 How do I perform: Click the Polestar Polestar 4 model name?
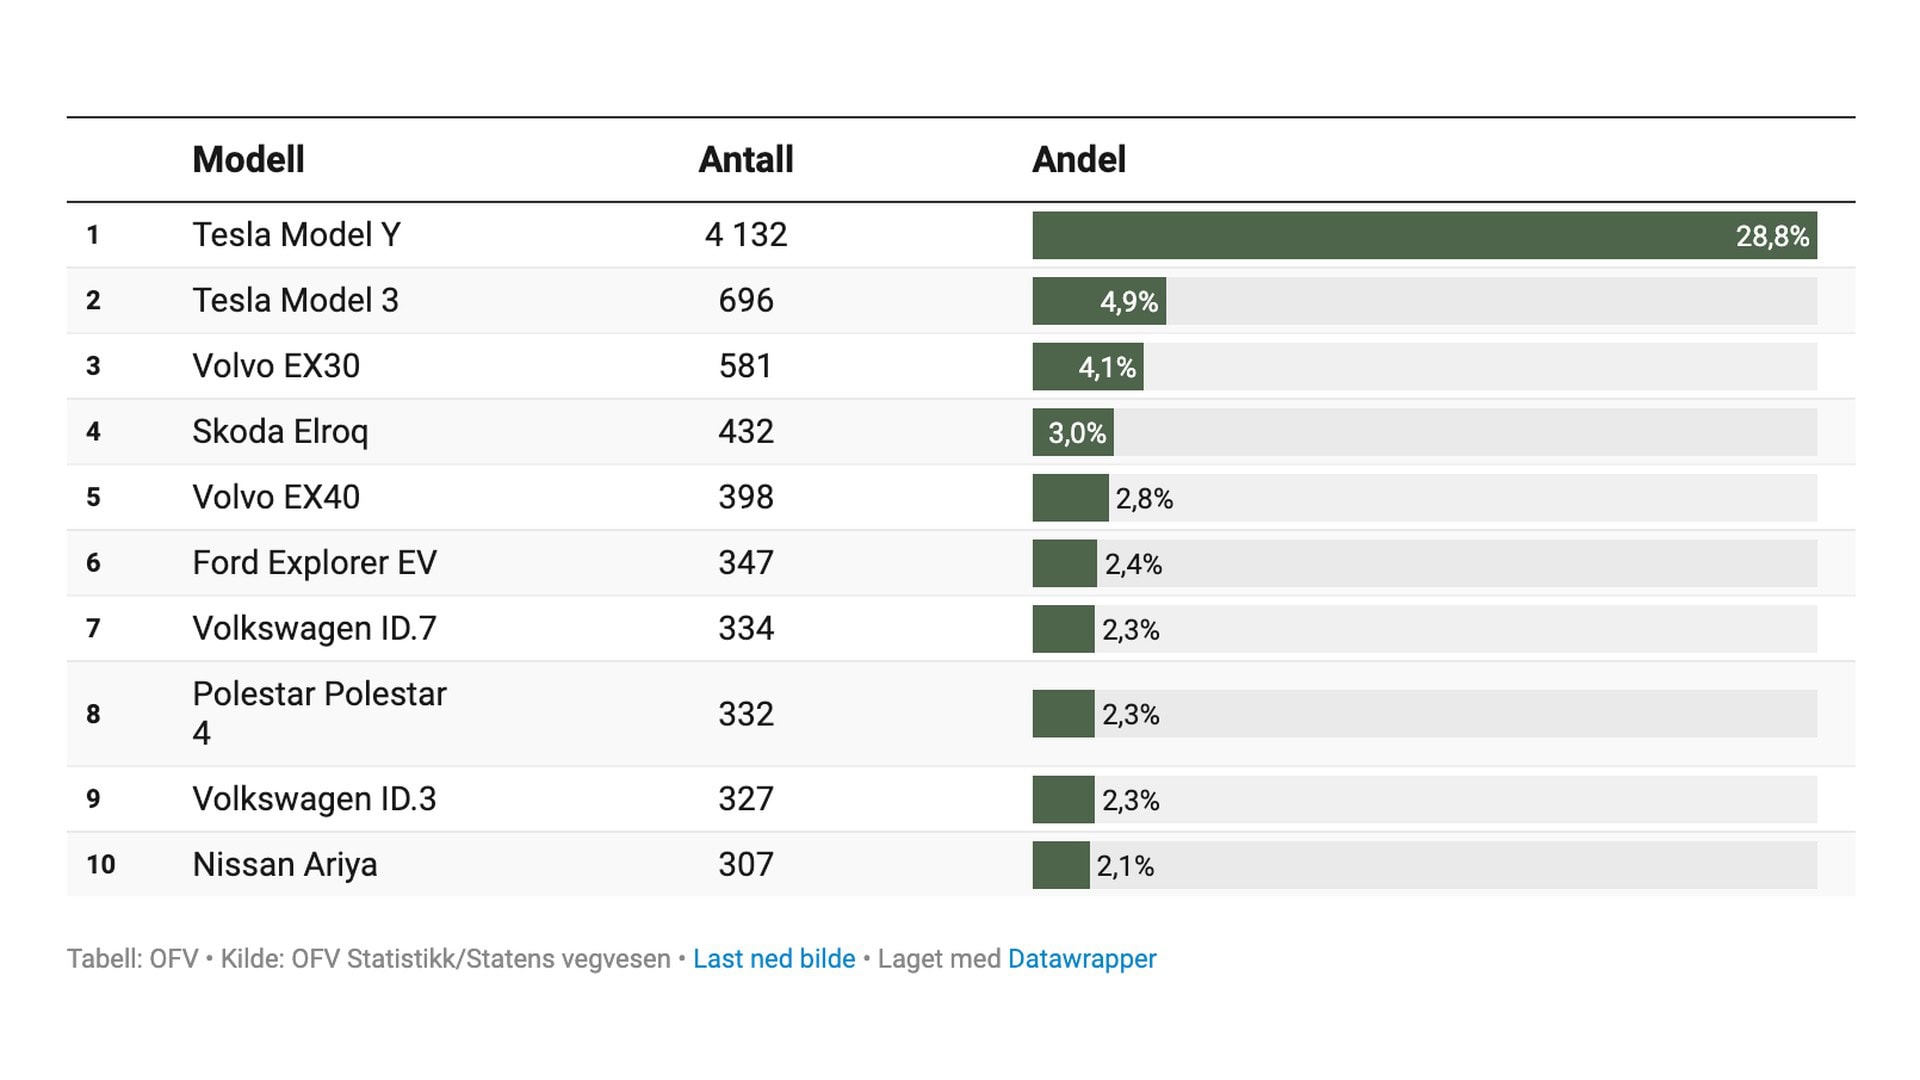(319, 713)
